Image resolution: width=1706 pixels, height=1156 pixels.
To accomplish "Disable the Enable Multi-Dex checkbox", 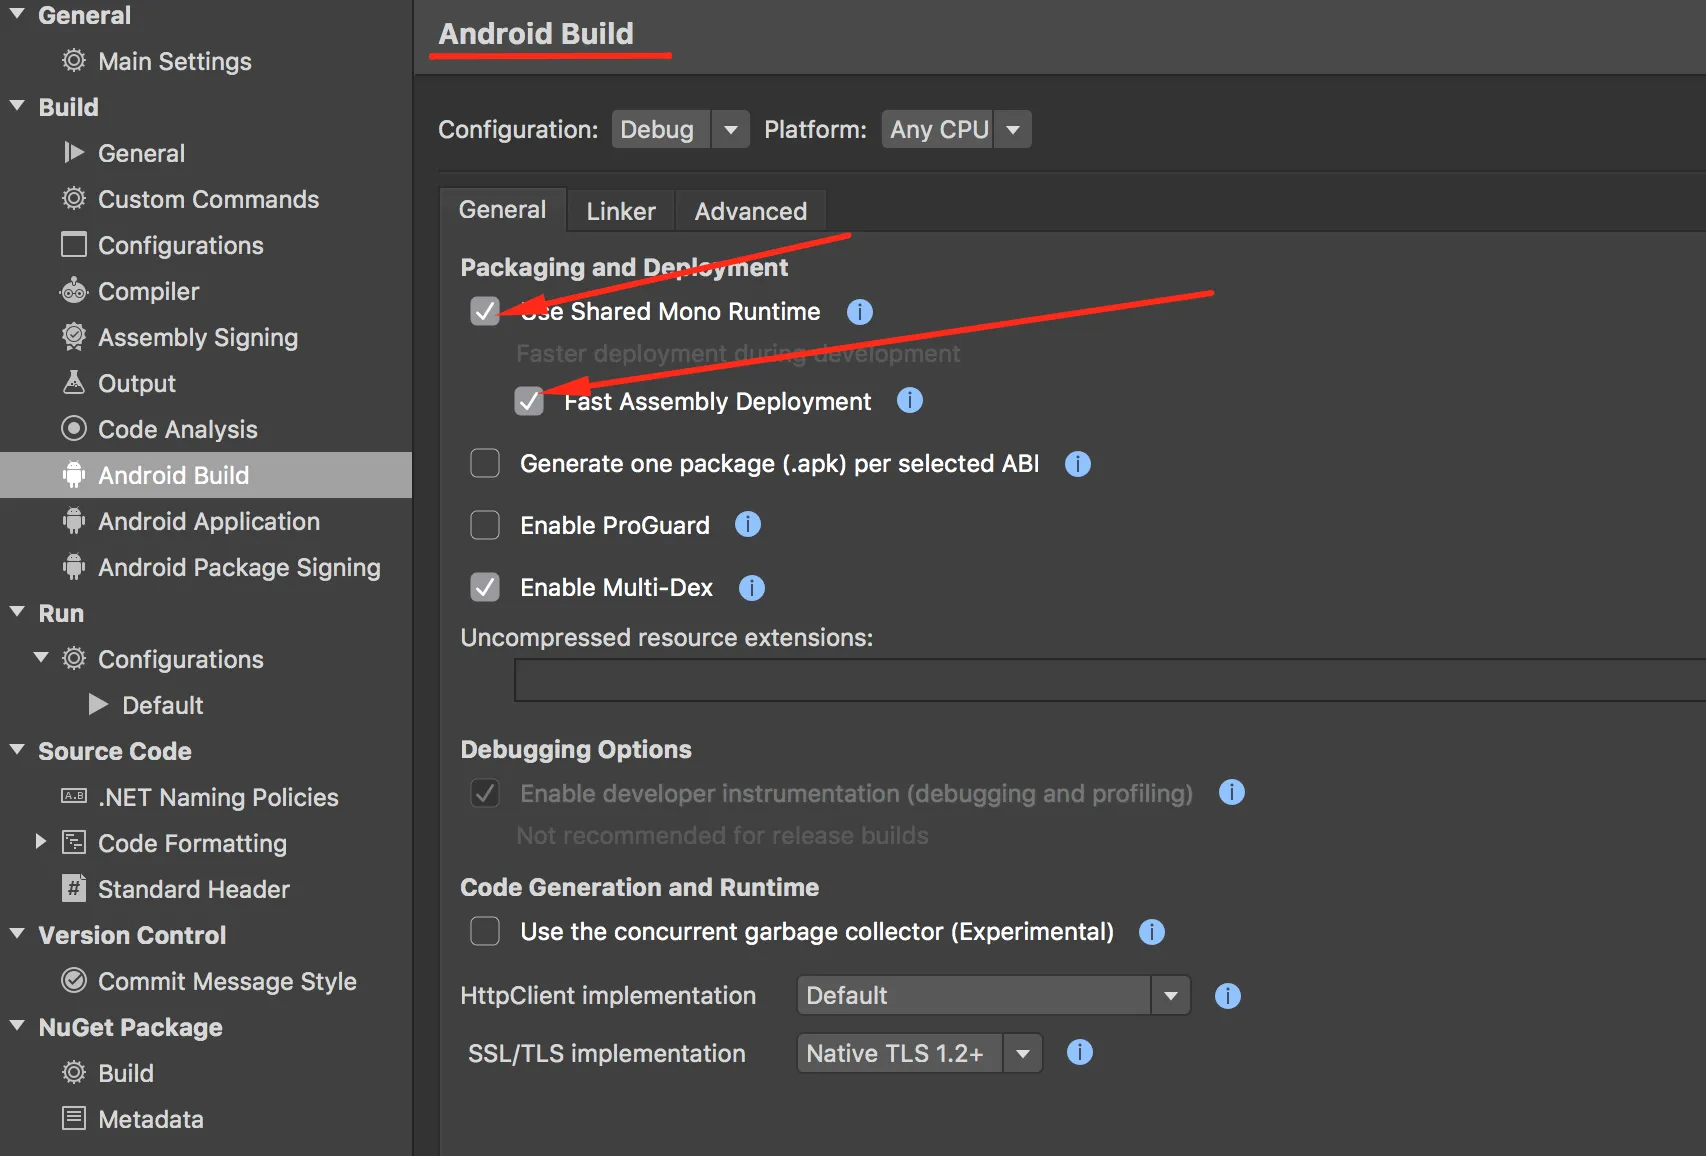I will (485, 587).
